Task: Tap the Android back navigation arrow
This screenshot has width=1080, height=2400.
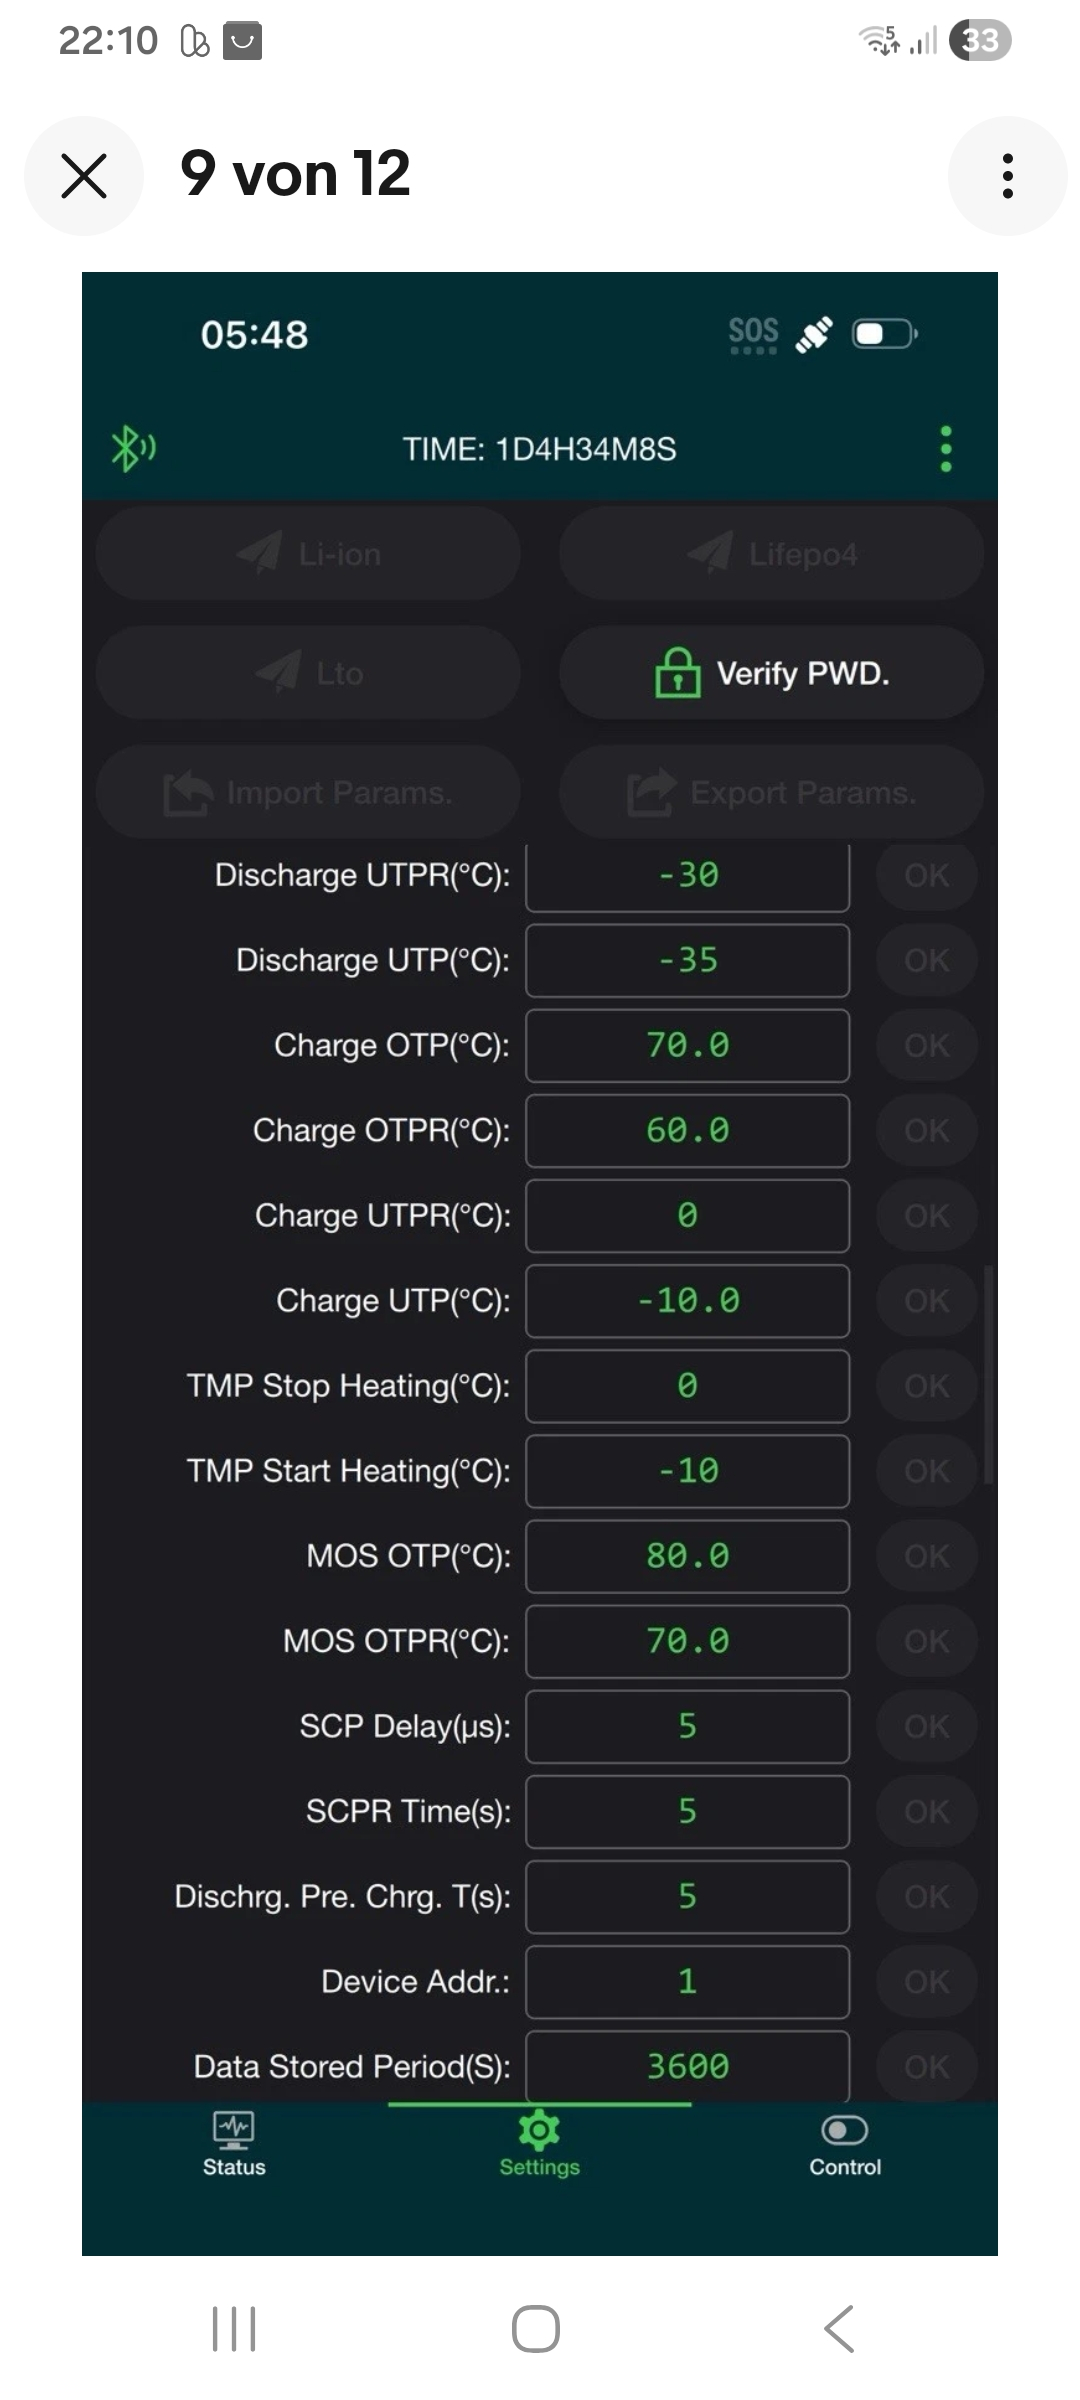Action: point(839,2329)
